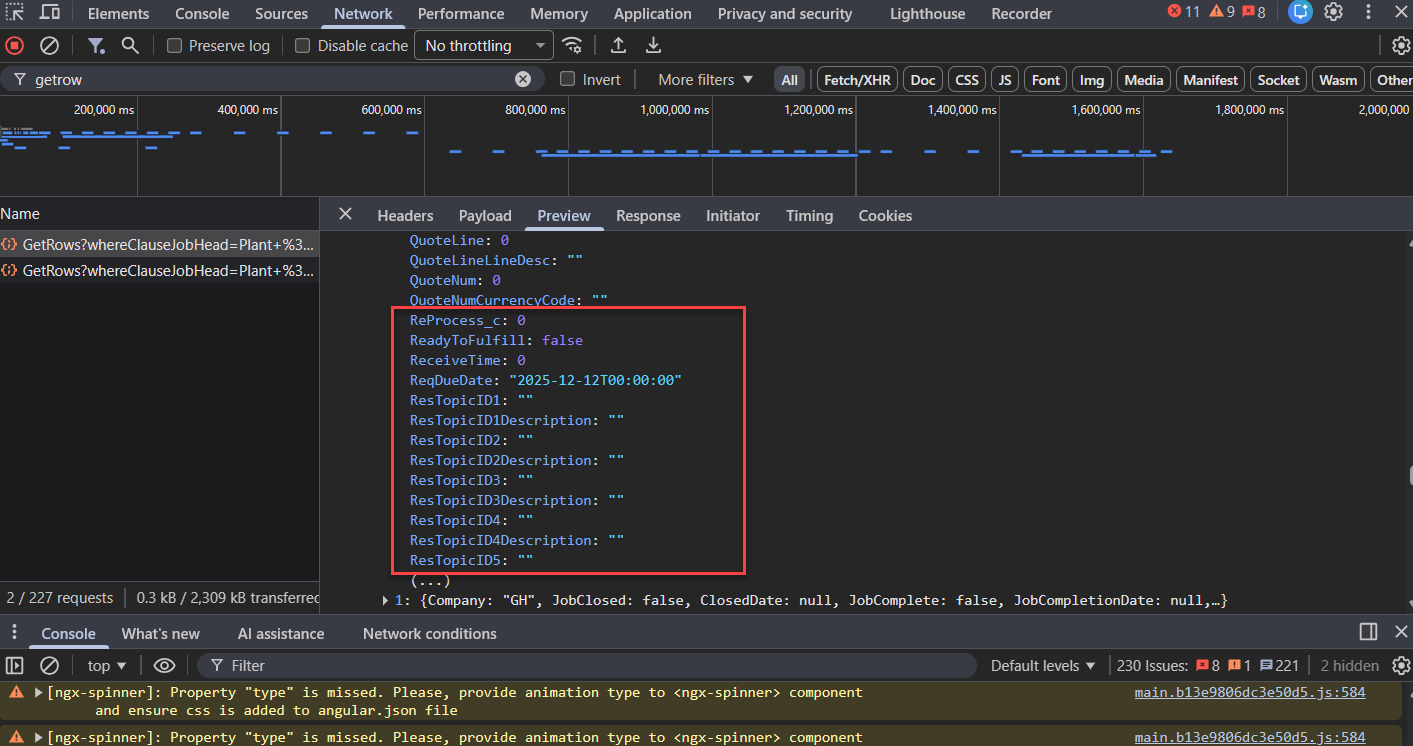Viewport: 1413px width, 746px height.
Task: Open DevTools settings gear
Action: [x=1333, y=13]
